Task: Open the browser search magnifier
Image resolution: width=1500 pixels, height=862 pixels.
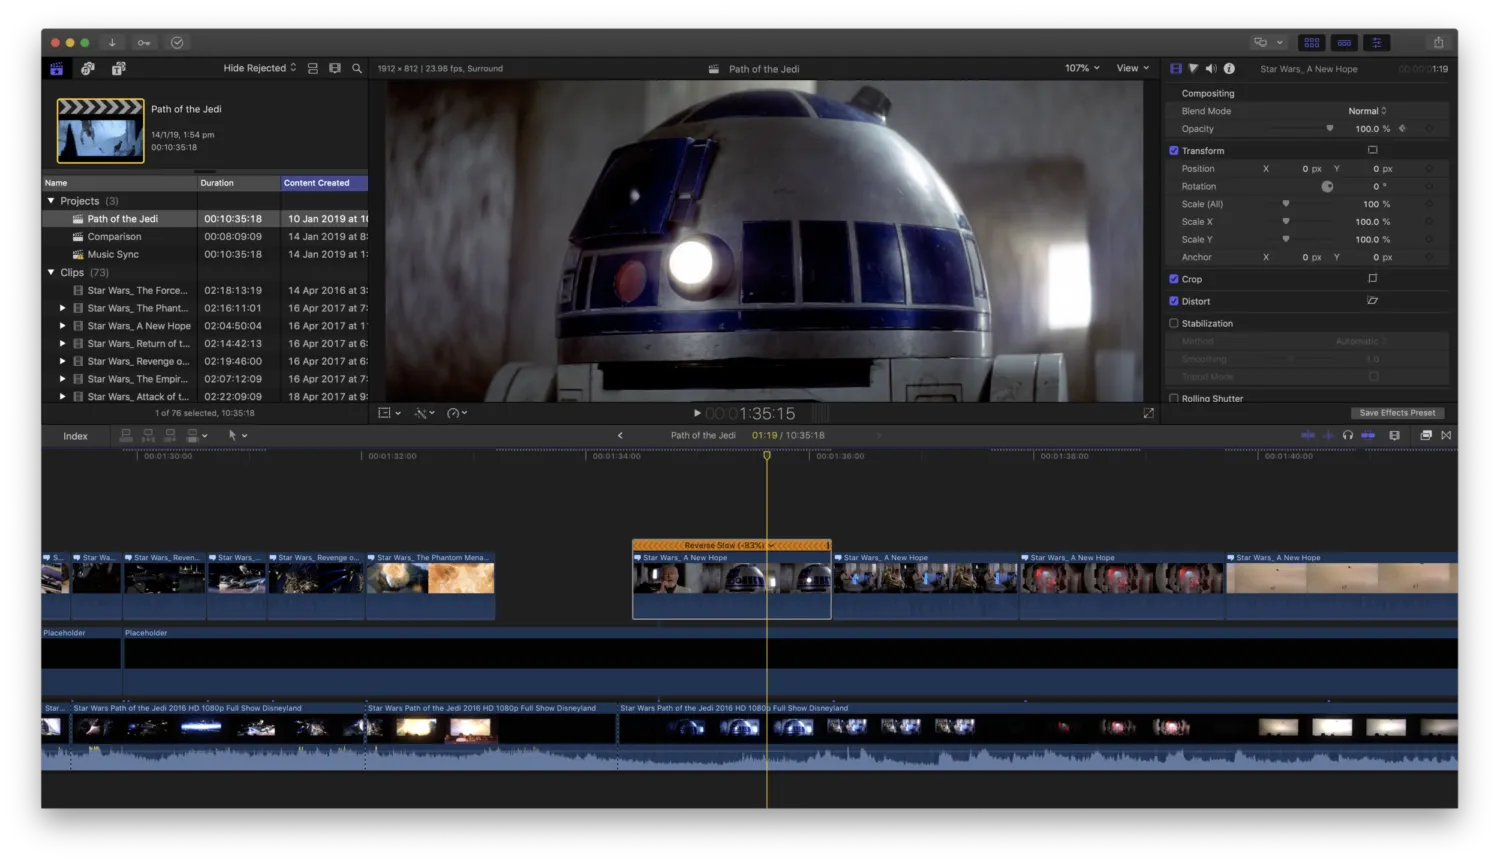Action: point(357,69)
